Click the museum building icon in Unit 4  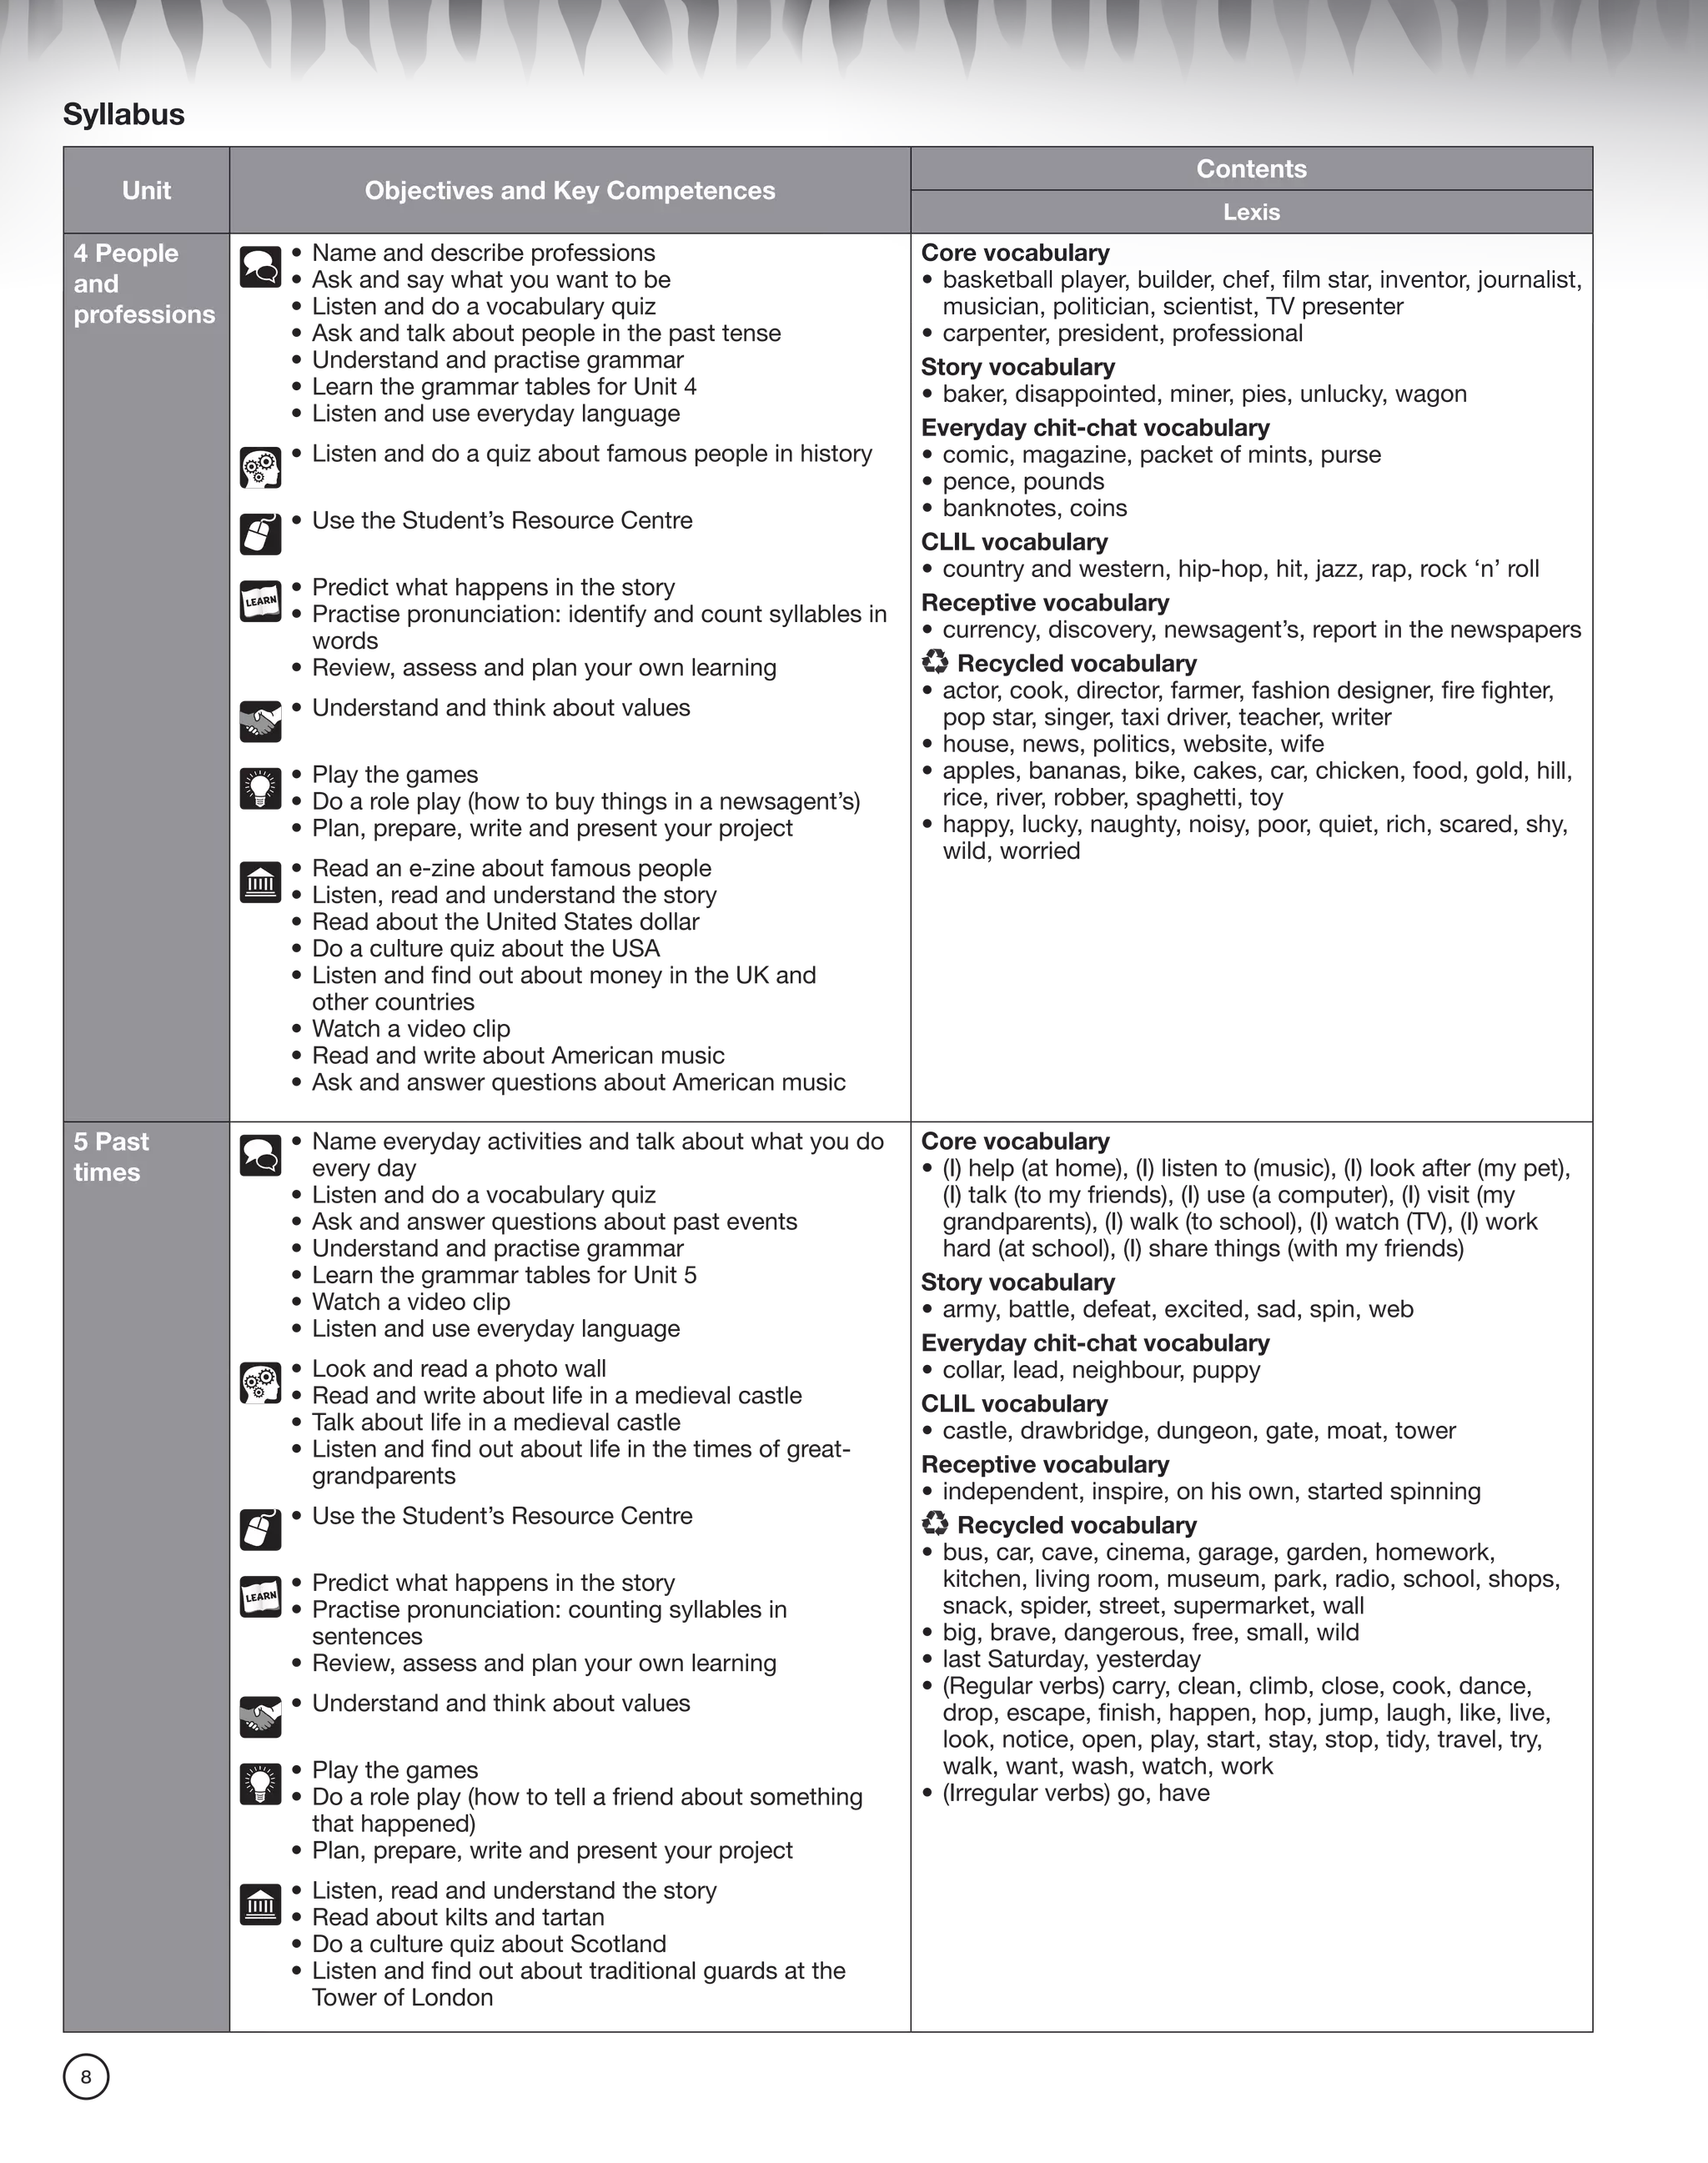[x=261, y=883]
